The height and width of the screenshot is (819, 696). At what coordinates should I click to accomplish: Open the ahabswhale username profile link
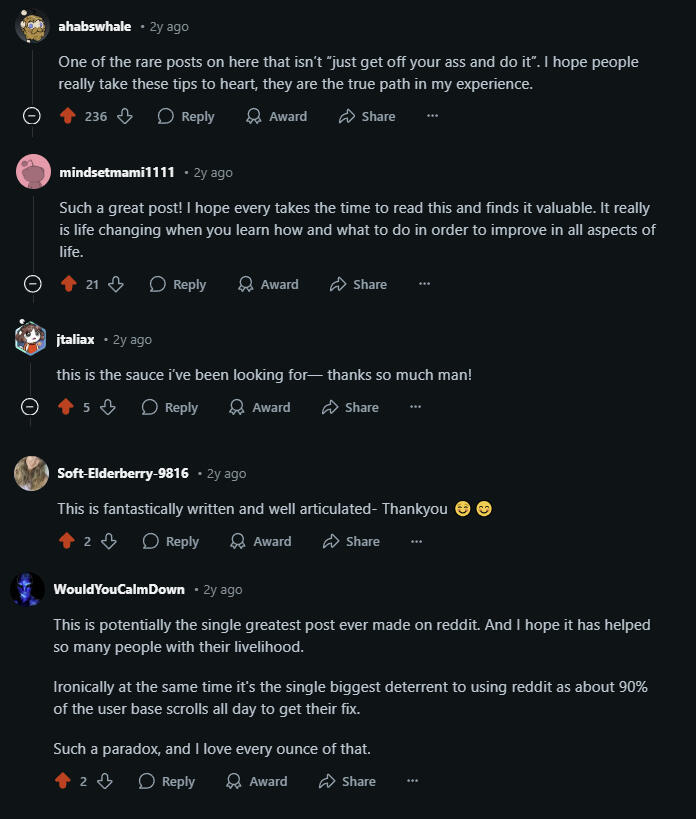click(94, 26)
